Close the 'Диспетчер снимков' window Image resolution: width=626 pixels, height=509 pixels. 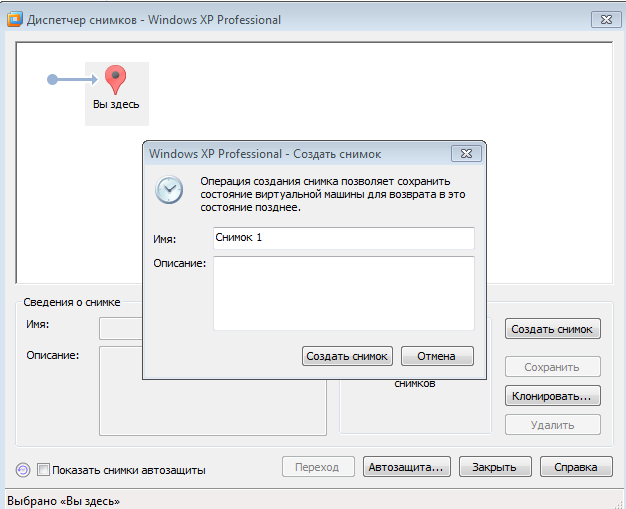[x=606, y=20]
